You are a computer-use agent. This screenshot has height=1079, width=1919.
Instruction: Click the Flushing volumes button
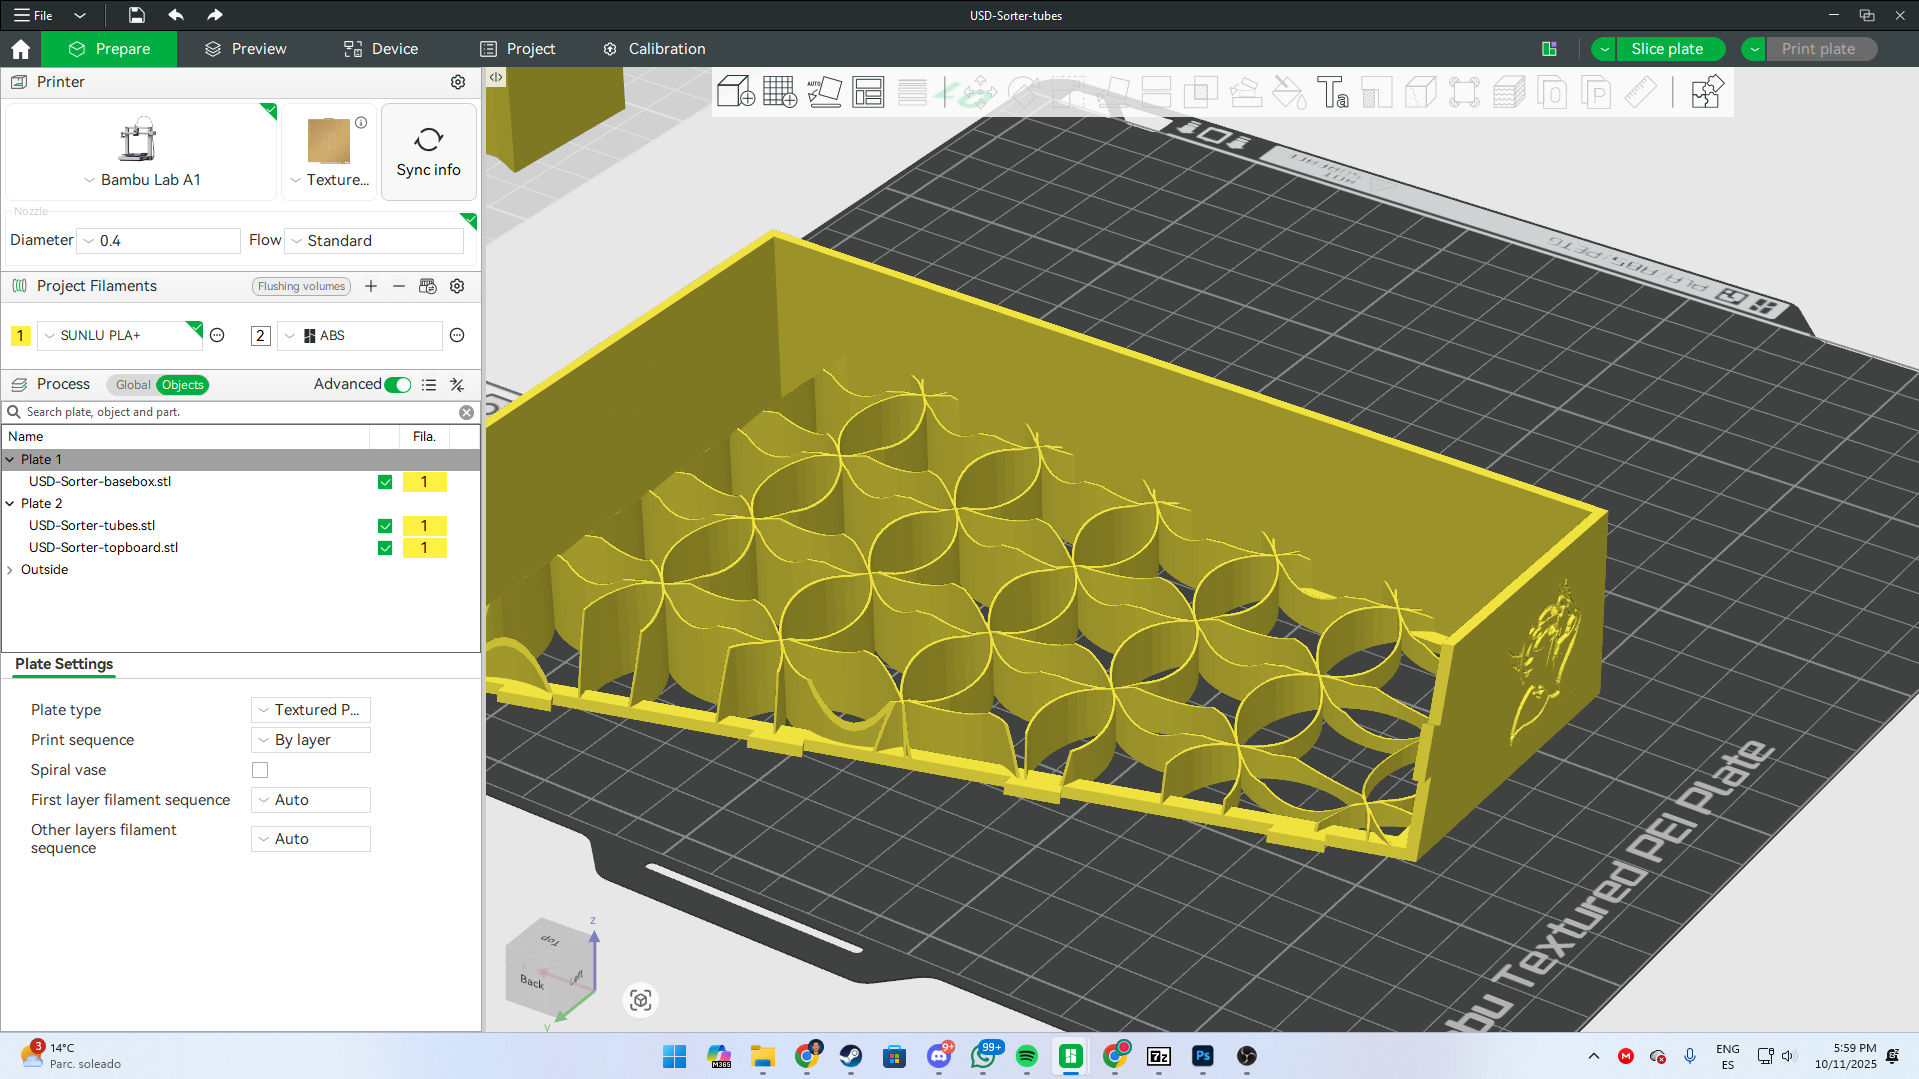pos(301,286)
